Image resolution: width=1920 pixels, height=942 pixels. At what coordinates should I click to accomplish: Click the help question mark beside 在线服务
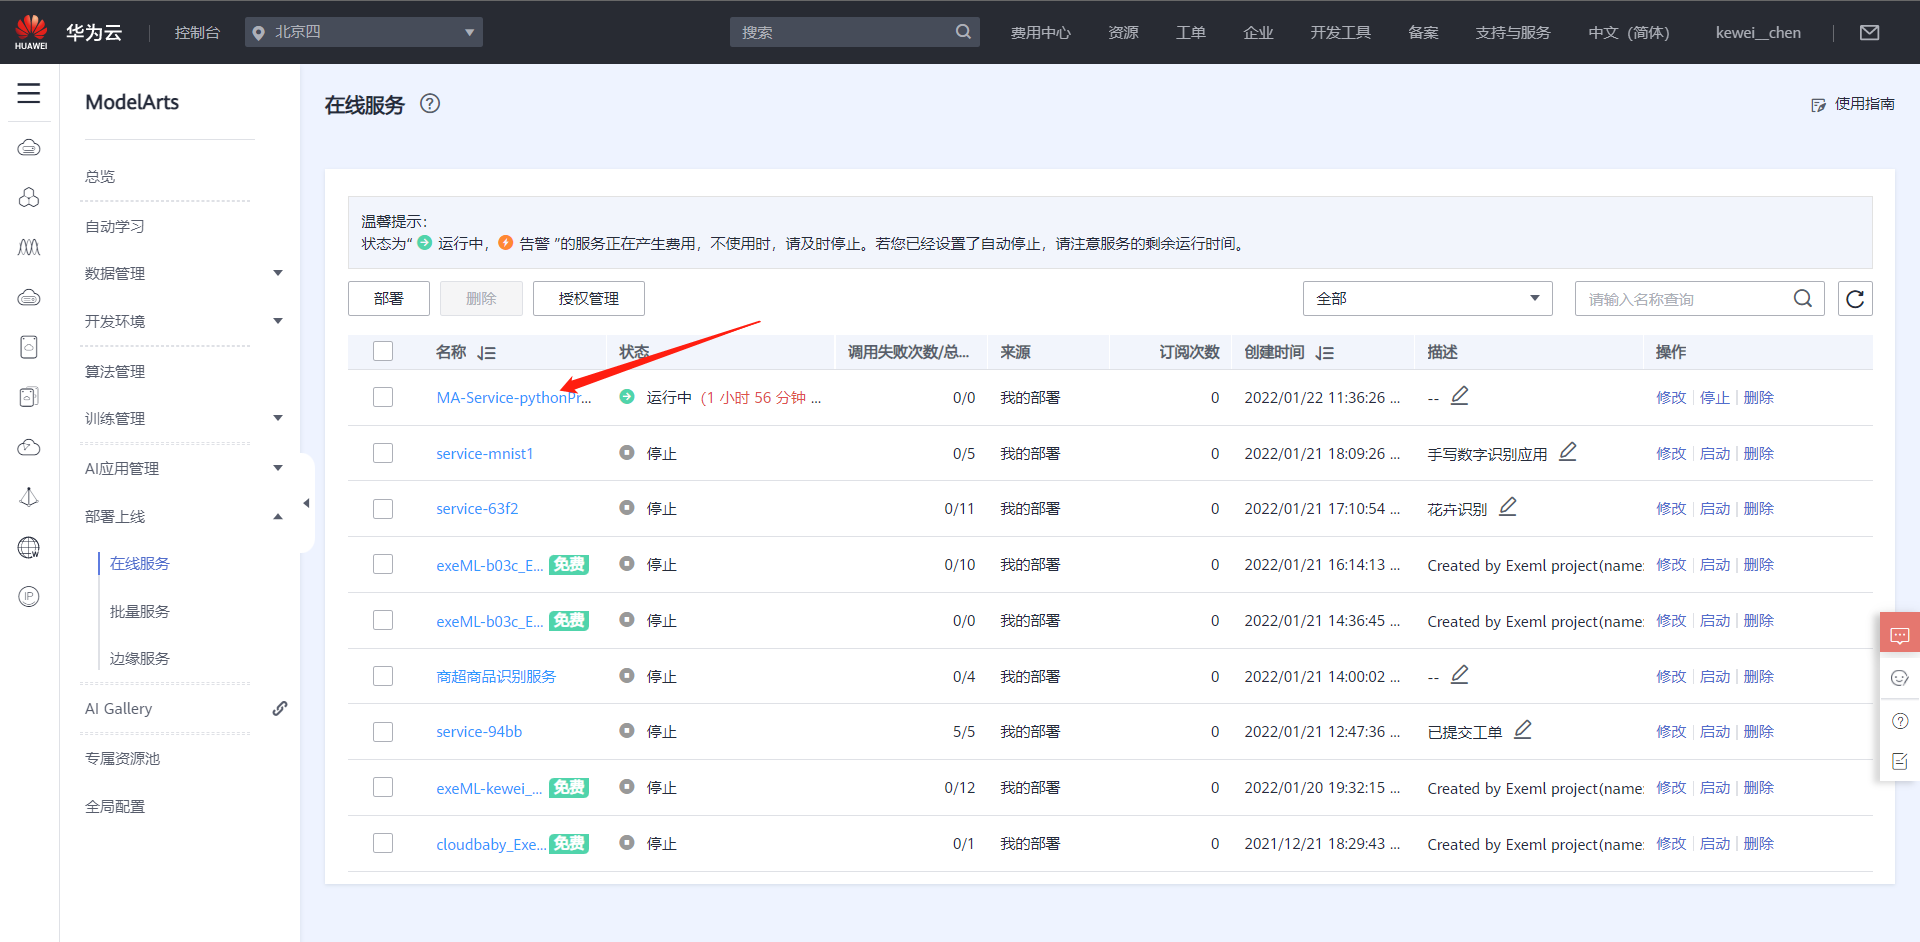[x=430, y=103]
